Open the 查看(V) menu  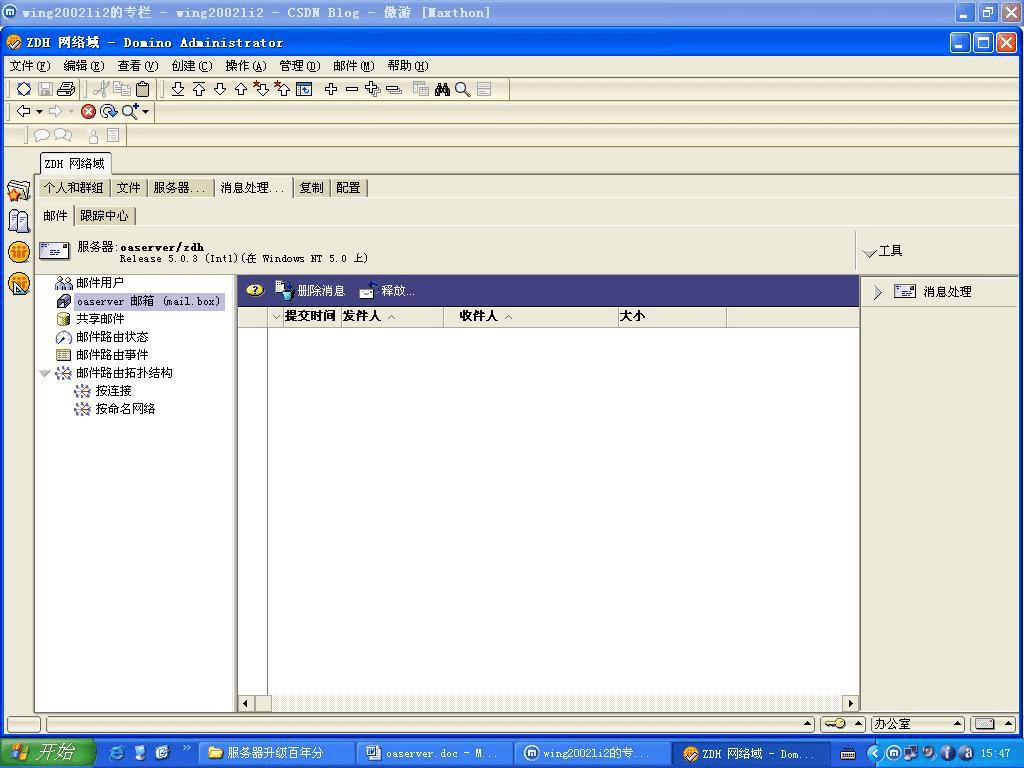coord(138,66)
